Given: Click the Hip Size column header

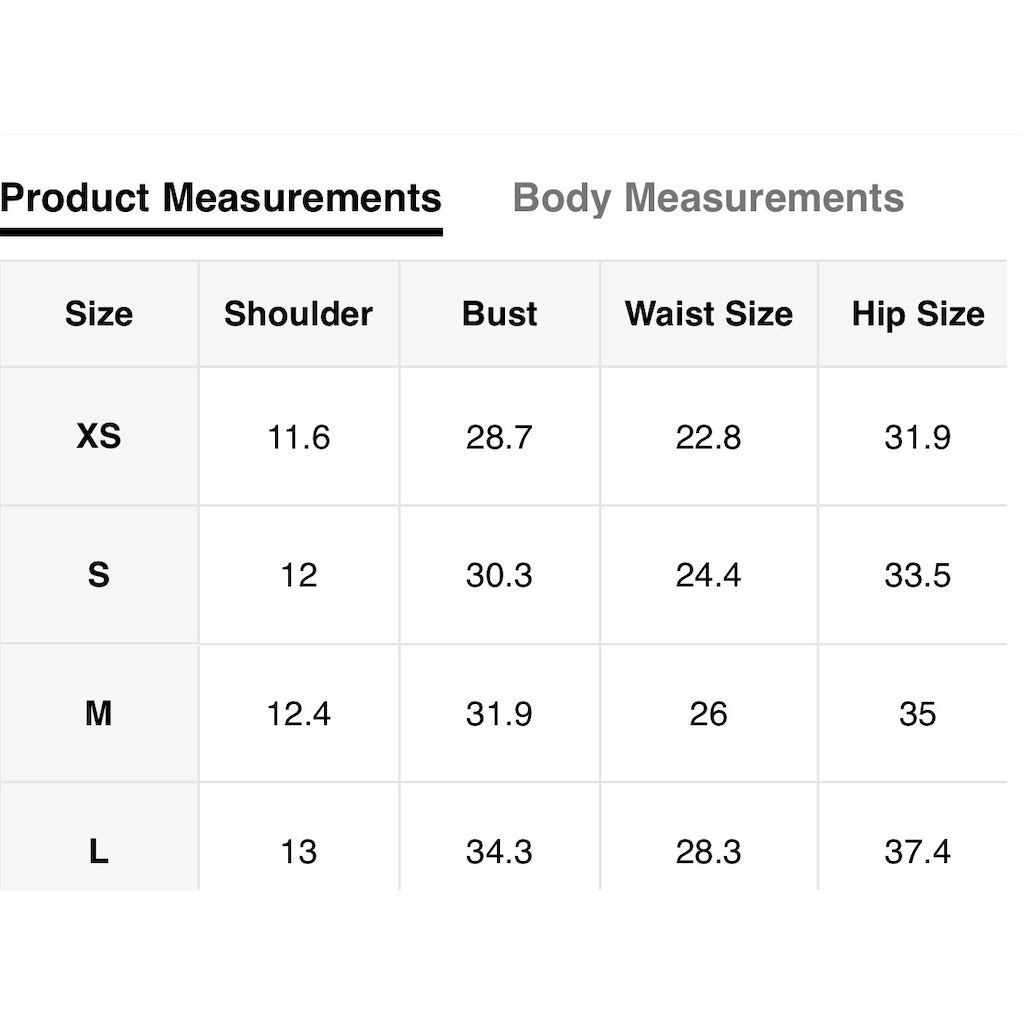Looking at the screenshot, I should pos(918,314).
